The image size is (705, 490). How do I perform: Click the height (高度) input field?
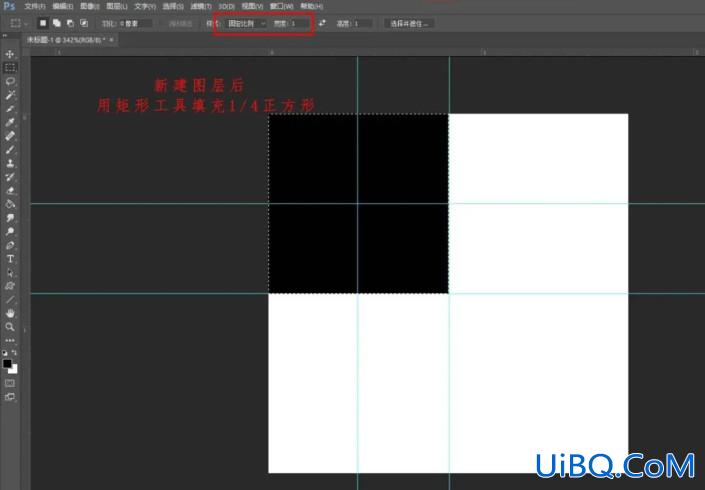[362, 23]
